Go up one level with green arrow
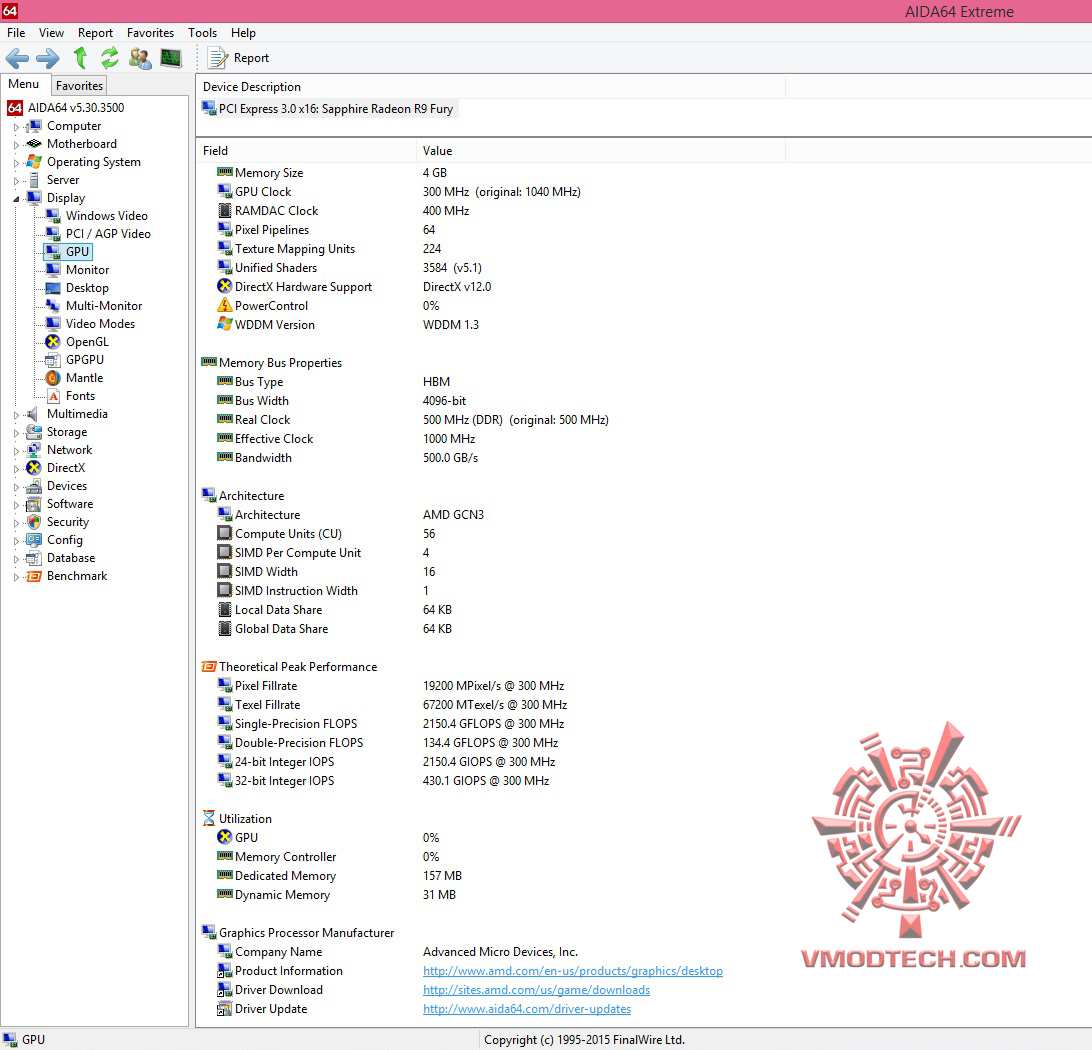The image size is (1092, 1050). click(80, 58)
